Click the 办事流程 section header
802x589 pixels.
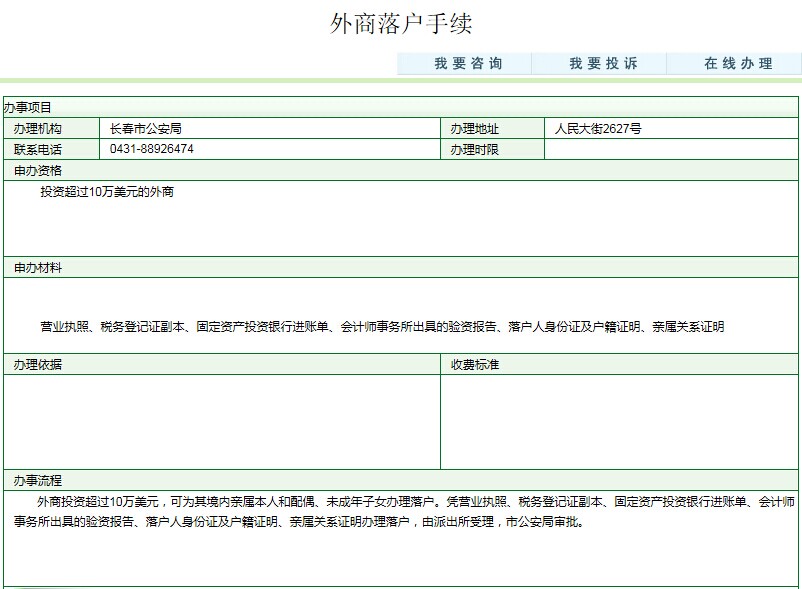400,481
